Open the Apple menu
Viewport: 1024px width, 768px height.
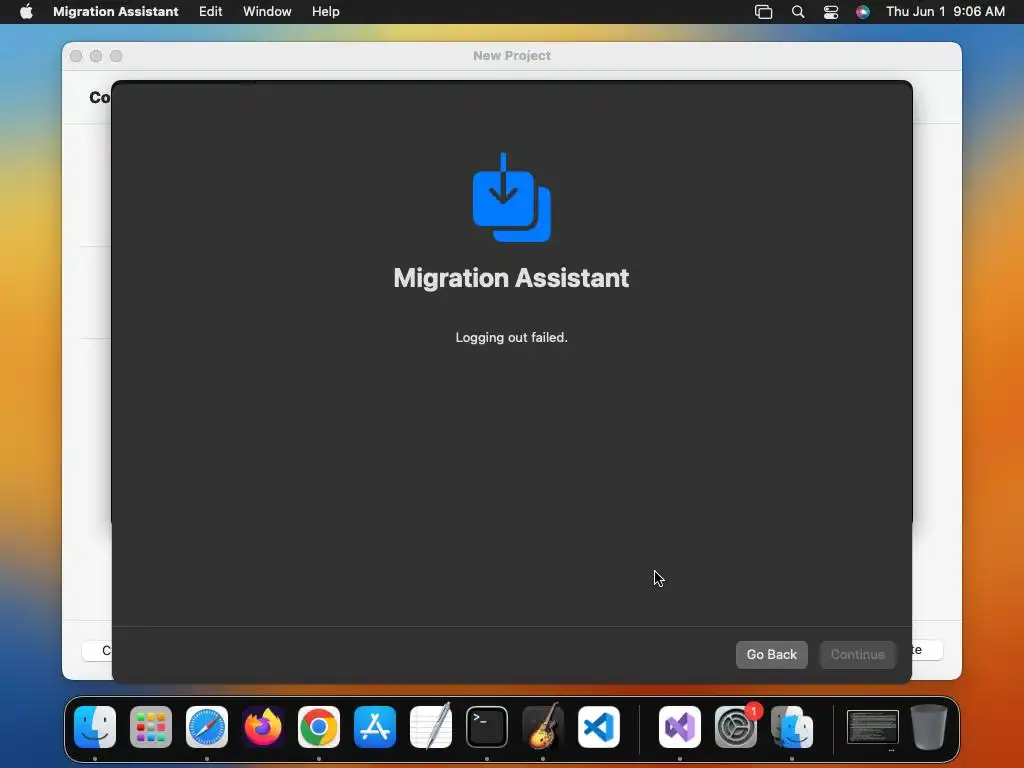pyautogui.click(x=26, y=12)
